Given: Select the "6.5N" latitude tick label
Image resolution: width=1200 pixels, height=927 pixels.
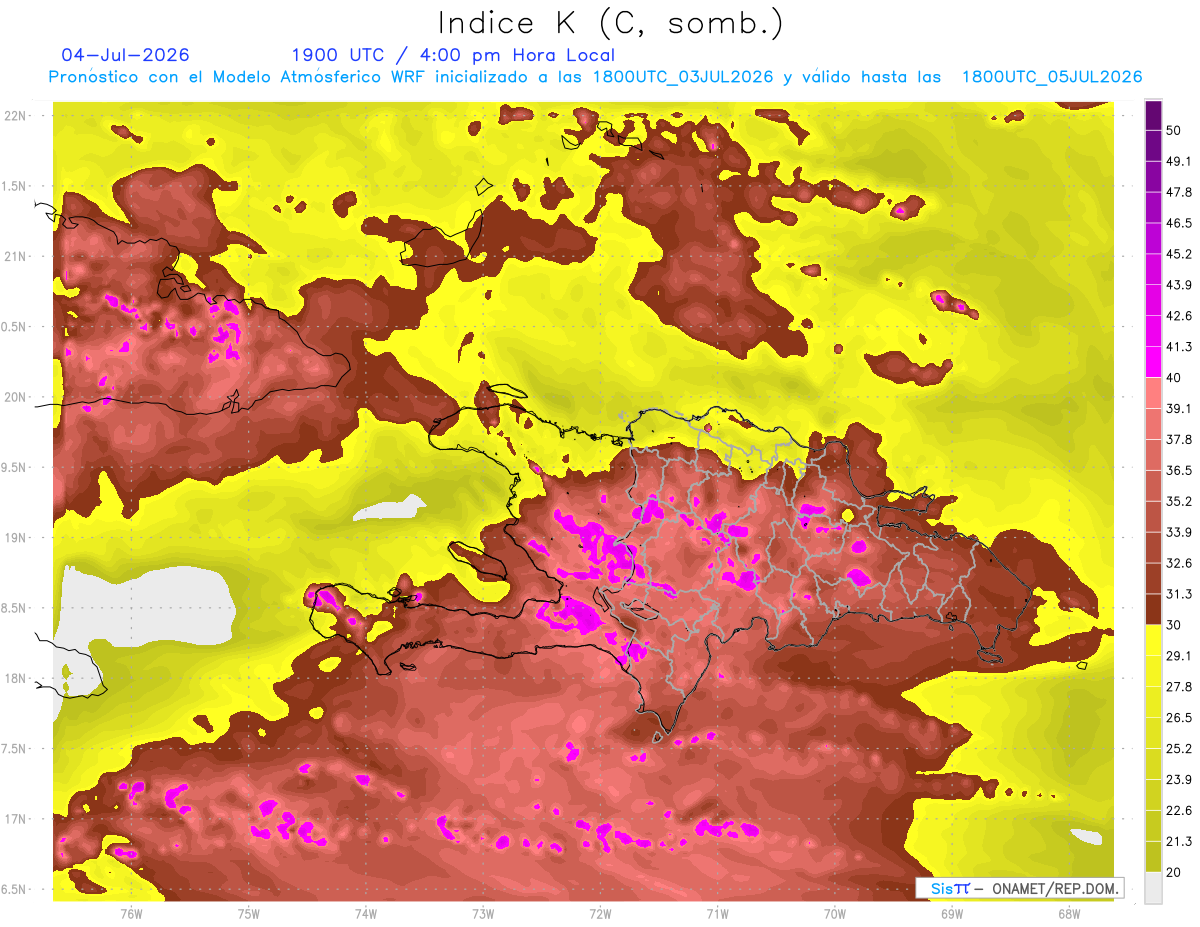Looking at the screenshot, I should click(15, 890).
